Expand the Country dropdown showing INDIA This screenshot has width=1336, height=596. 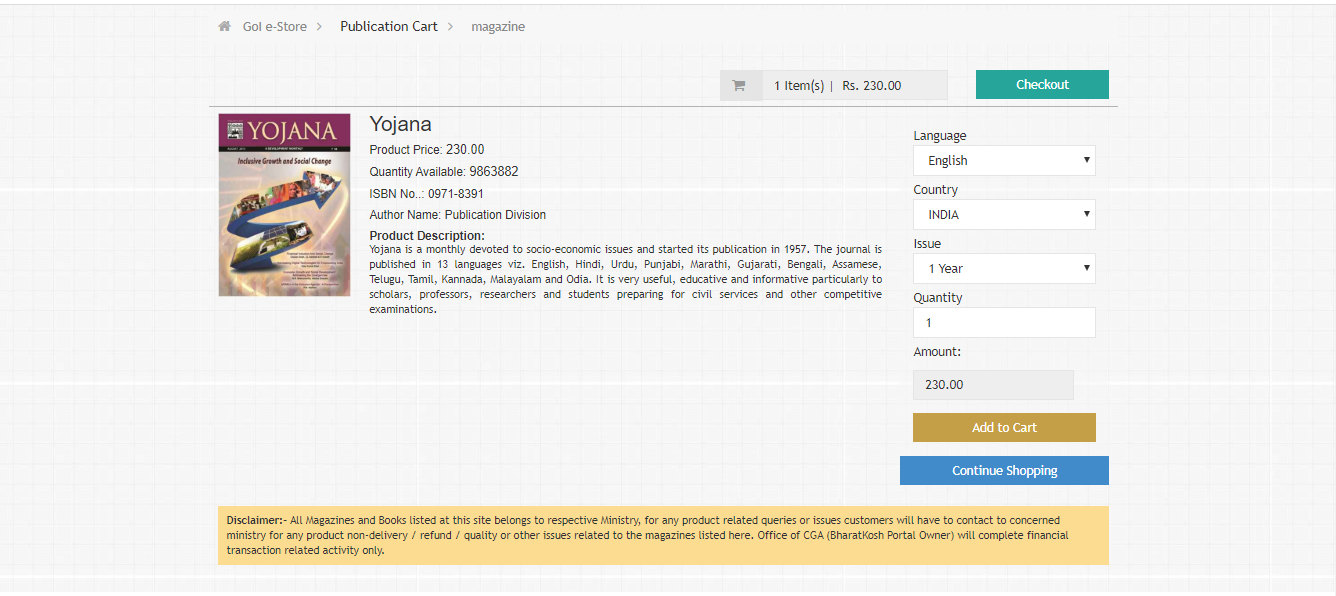tap(1004, 215)
